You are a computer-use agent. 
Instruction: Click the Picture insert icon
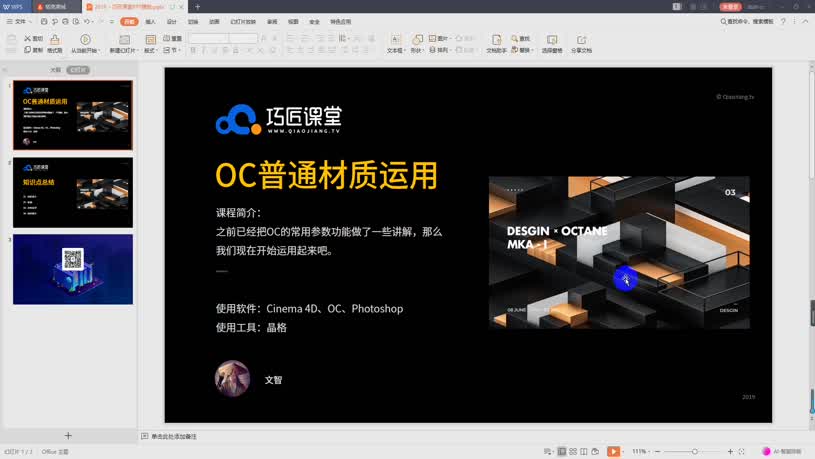(432, 38)
